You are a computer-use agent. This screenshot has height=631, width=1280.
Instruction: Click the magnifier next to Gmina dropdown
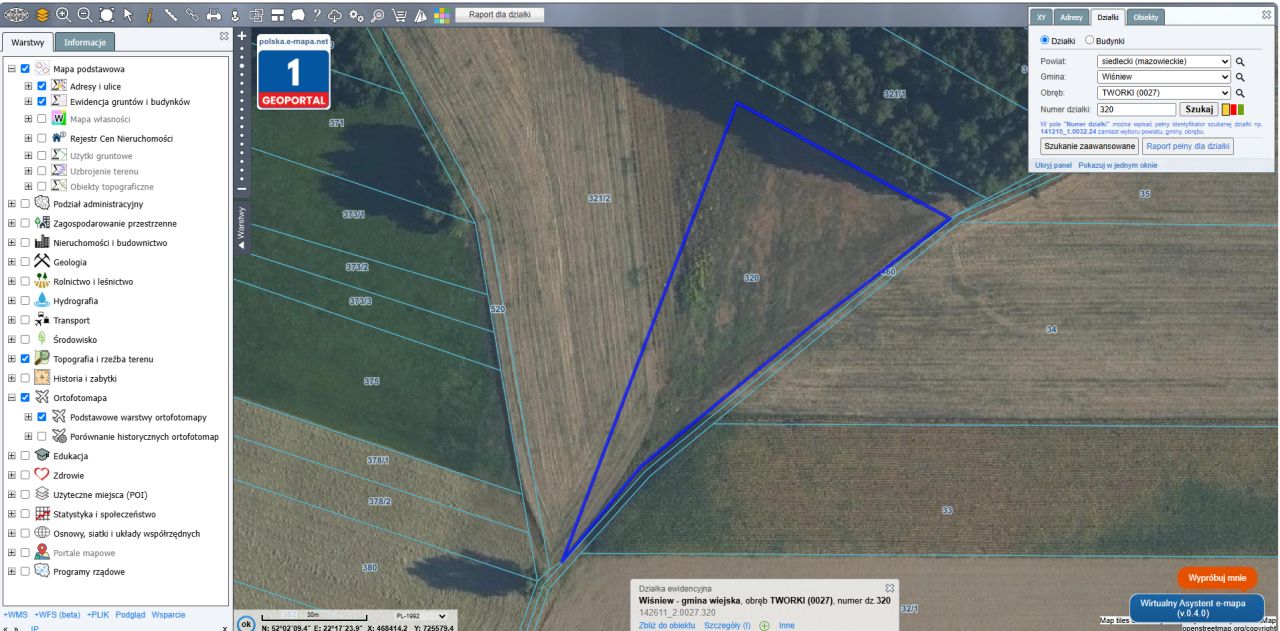(x=1240, y=77)
